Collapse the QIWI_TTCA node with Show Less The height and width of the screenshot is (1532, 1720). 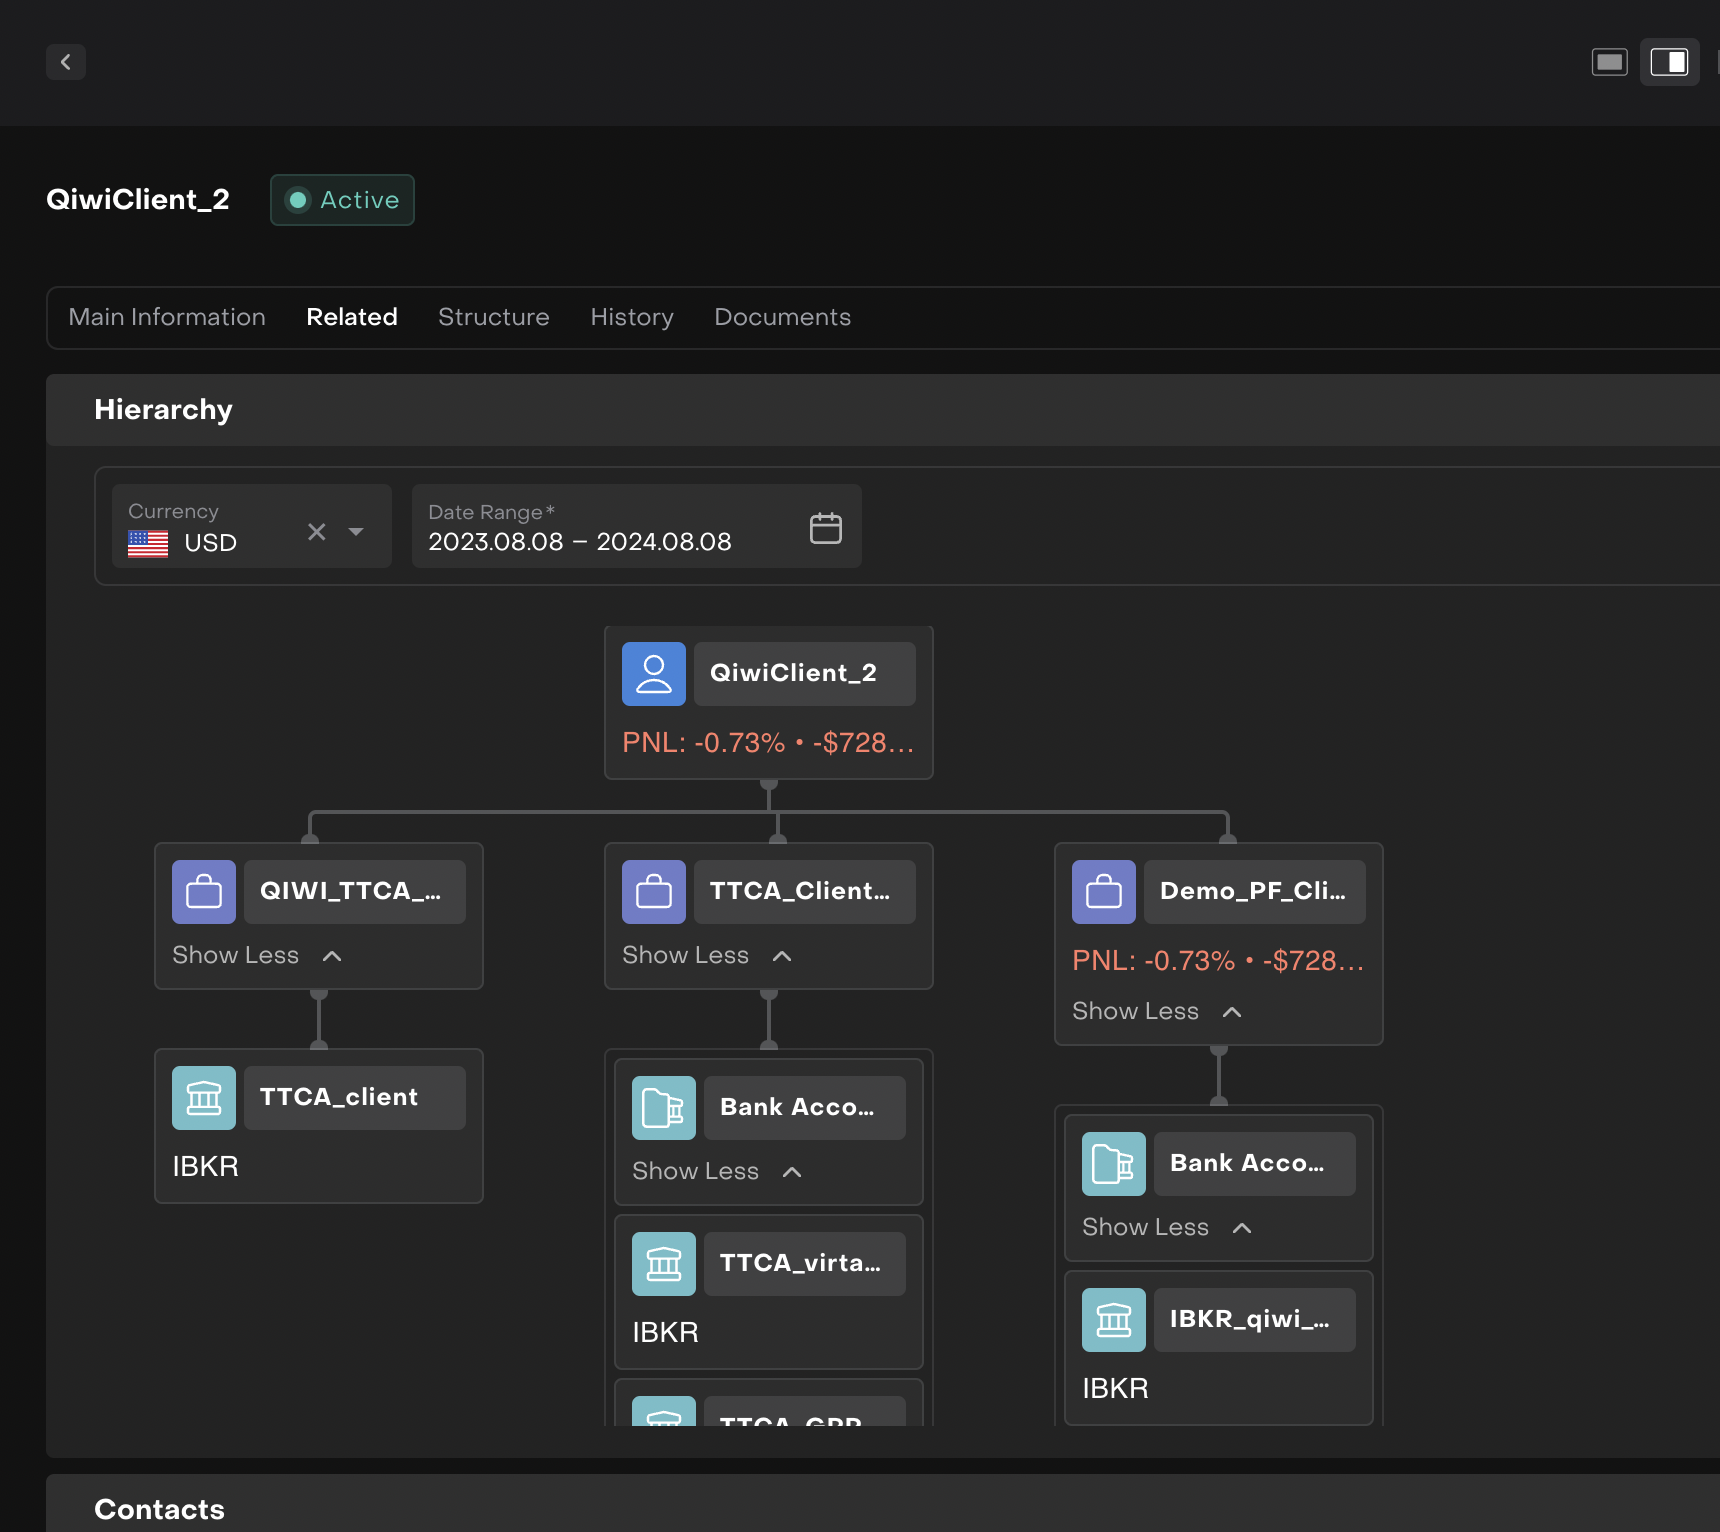coord(256,956)
